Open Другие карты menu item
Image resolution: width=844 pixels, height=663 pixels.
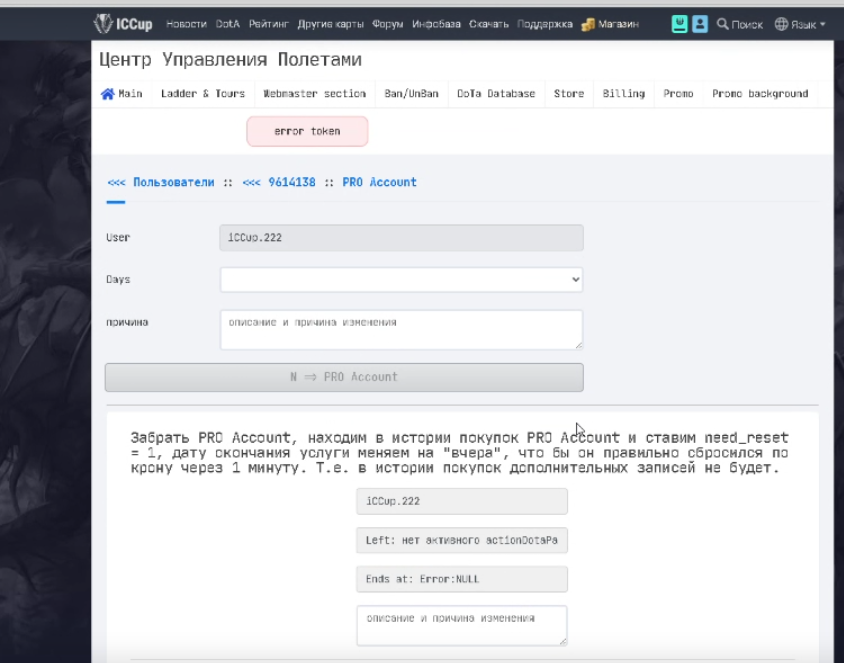click(x=330, y=24)
